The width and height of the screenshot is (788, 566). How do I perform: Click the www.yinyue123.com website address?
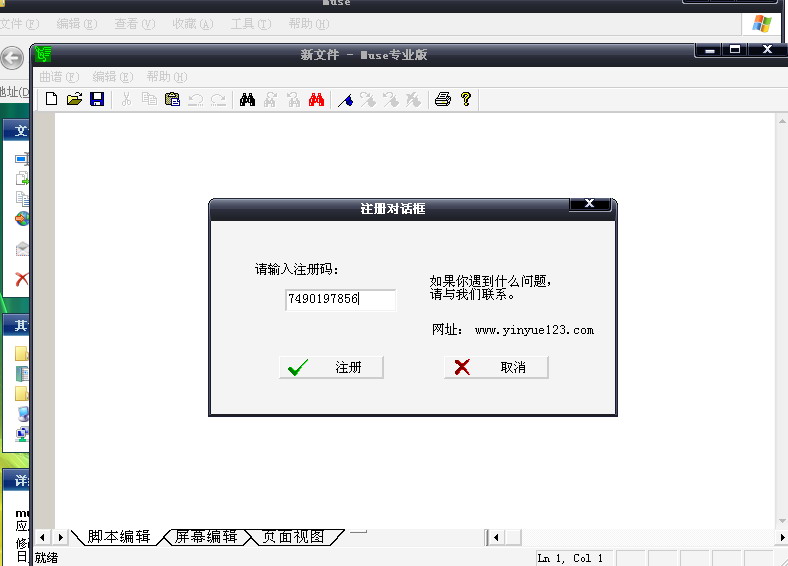click(x=534, y=330)
